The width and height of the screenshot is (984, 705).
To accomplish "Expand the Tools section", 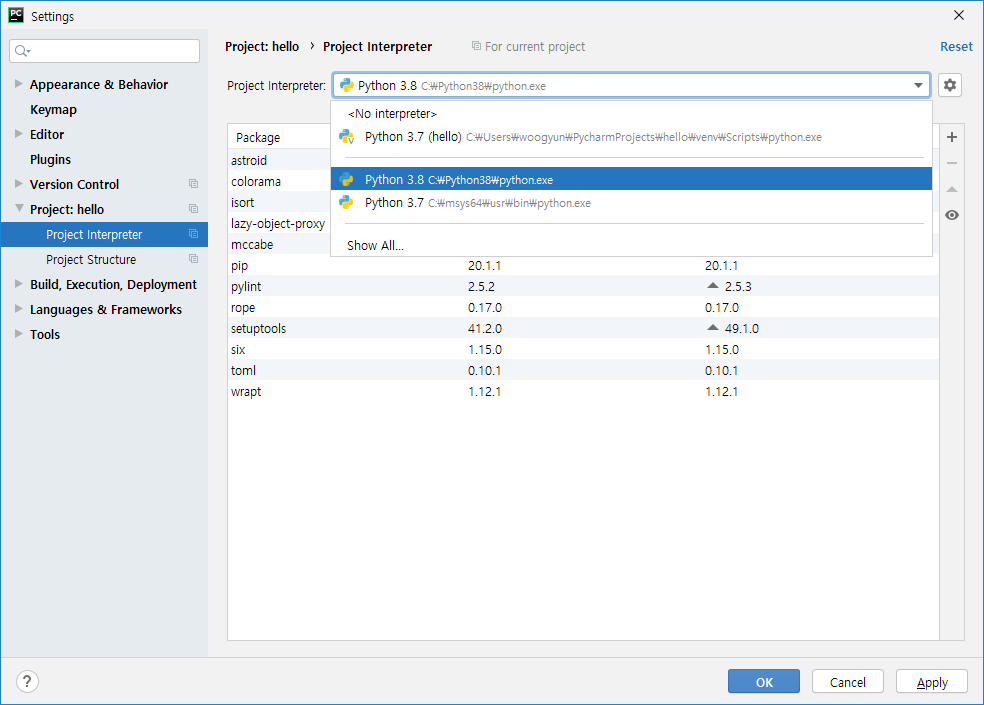I will 19,334.
